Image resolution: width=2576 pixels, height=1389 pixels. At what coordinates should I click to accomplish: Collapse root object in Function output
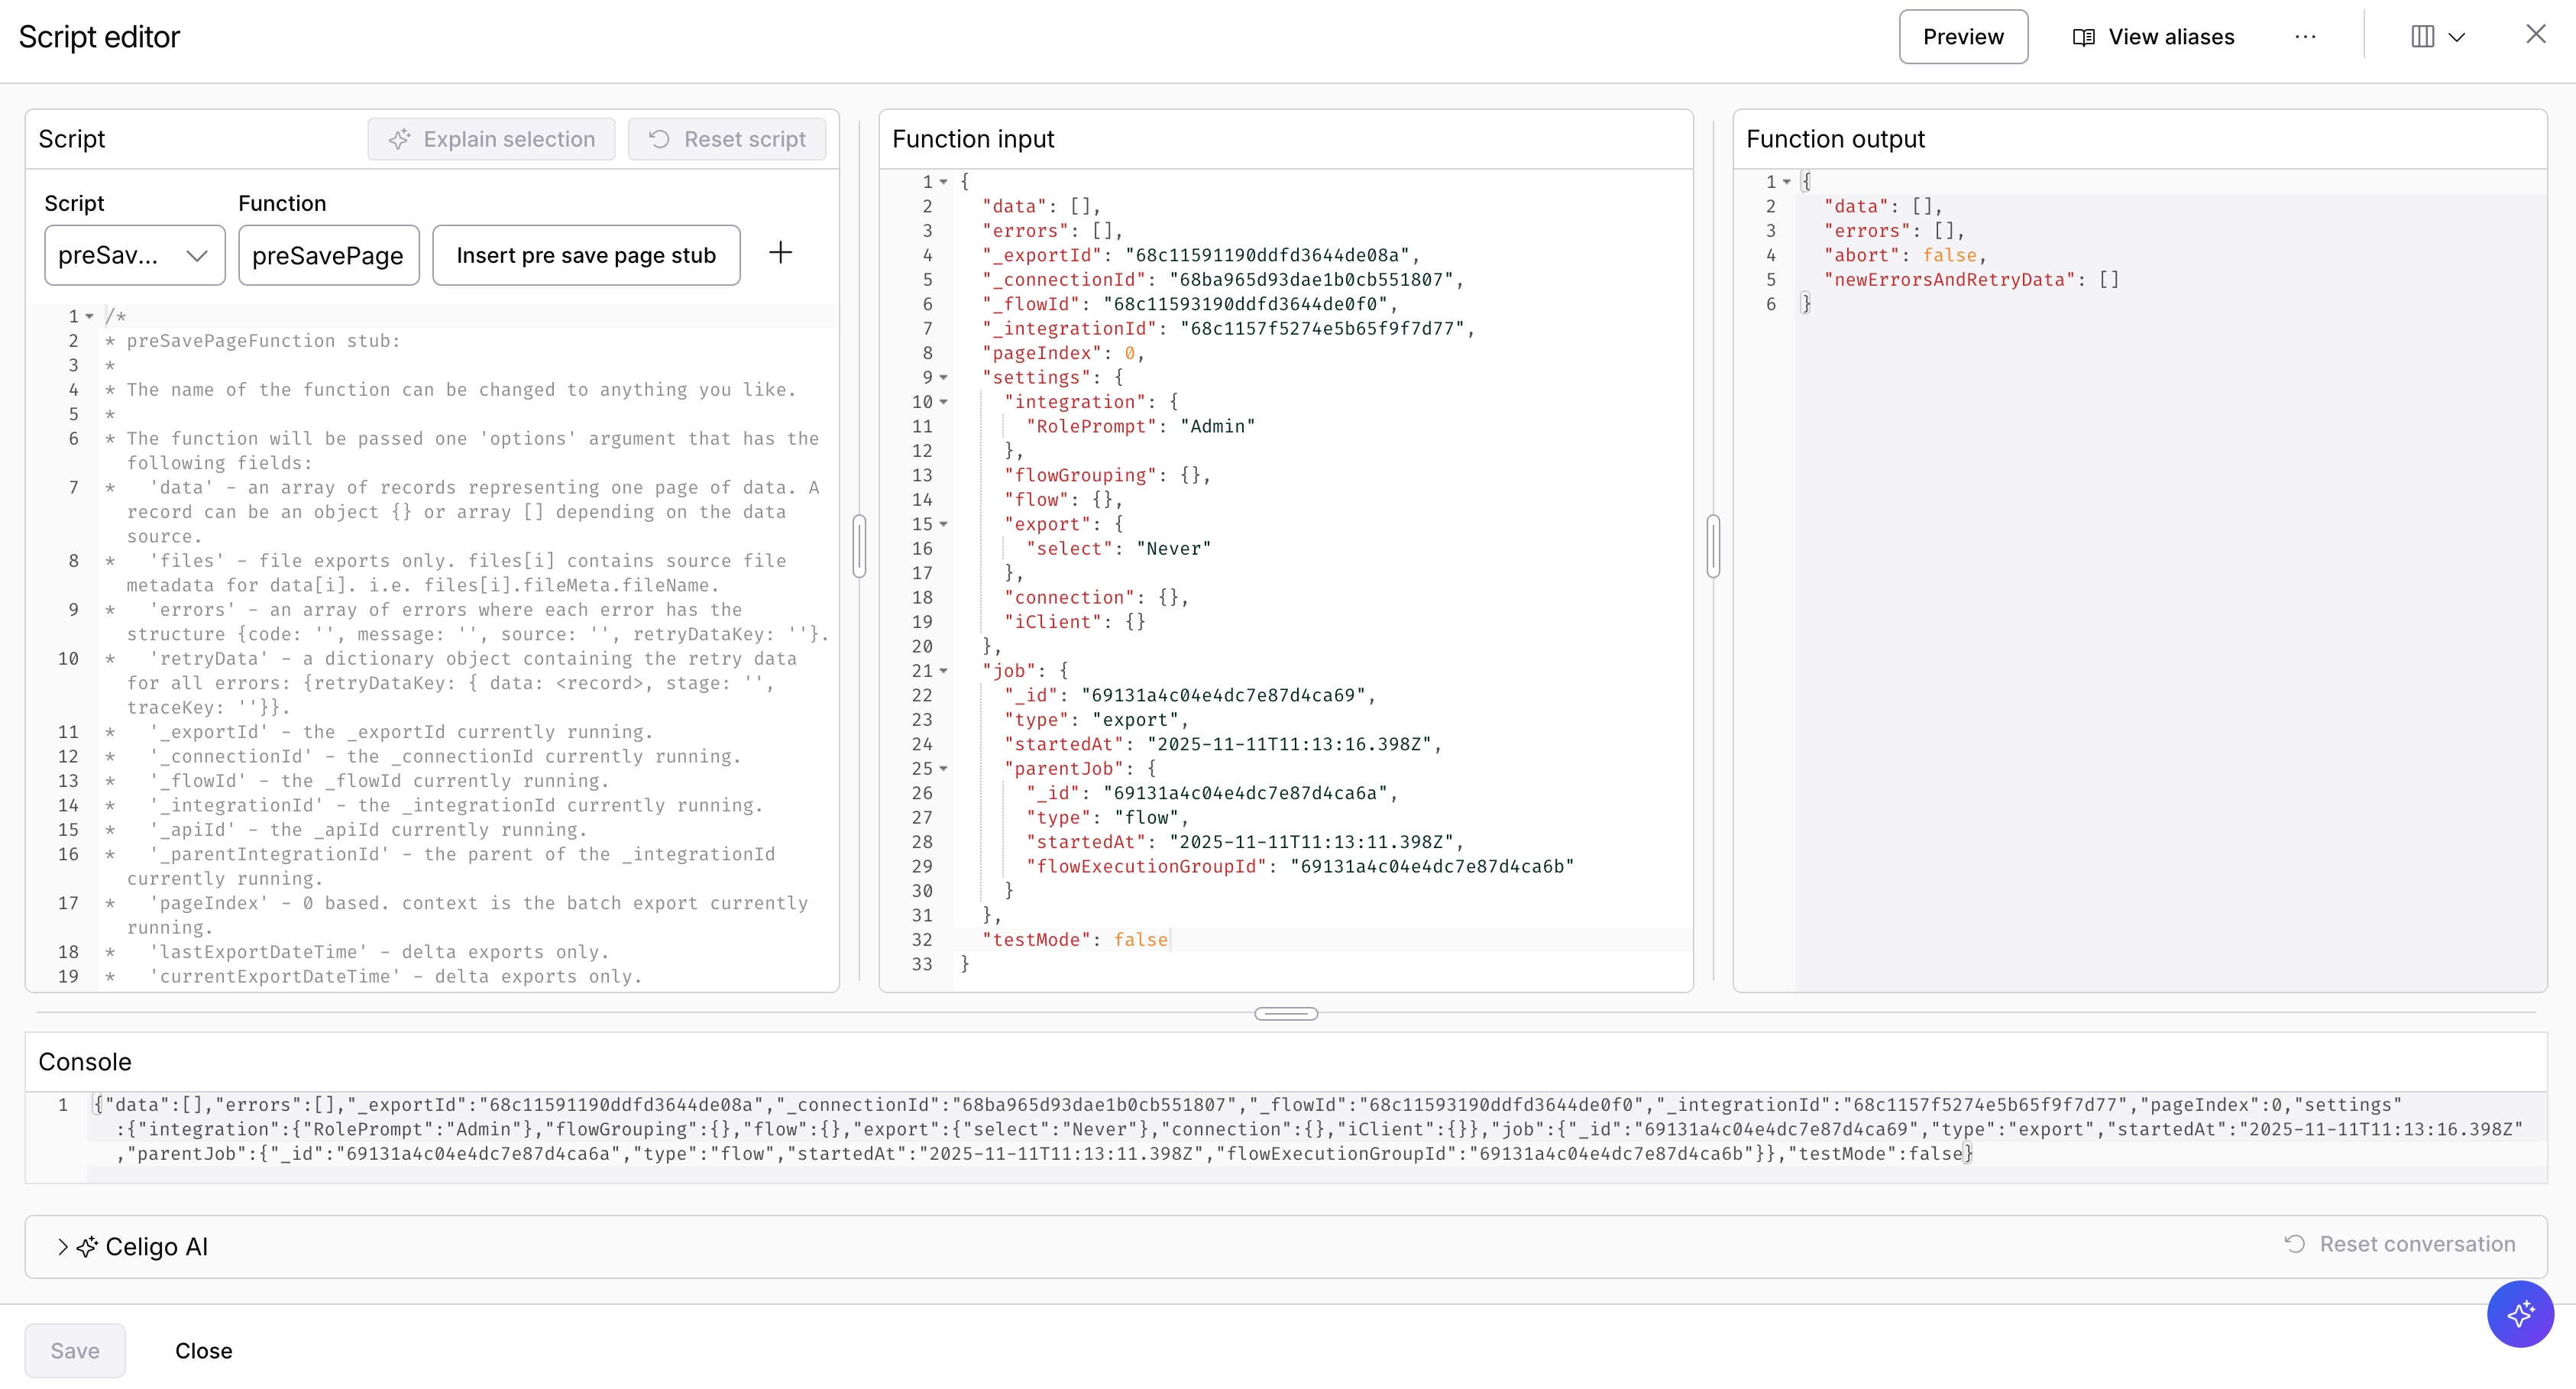[1786, 182]
